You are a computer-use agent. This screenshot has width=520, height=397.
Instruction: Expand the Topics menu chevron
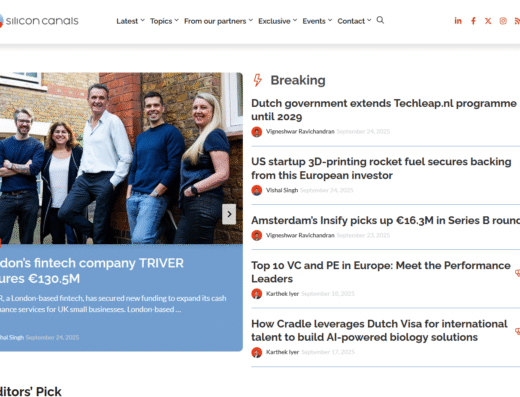click(x=177, y=20)
